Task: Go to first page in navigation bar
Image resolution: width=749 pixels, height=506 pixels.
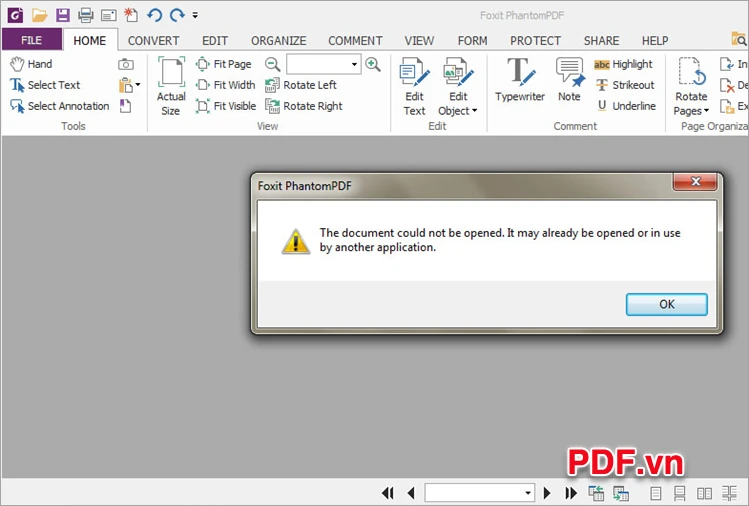Action: click(x=388, y=493)
